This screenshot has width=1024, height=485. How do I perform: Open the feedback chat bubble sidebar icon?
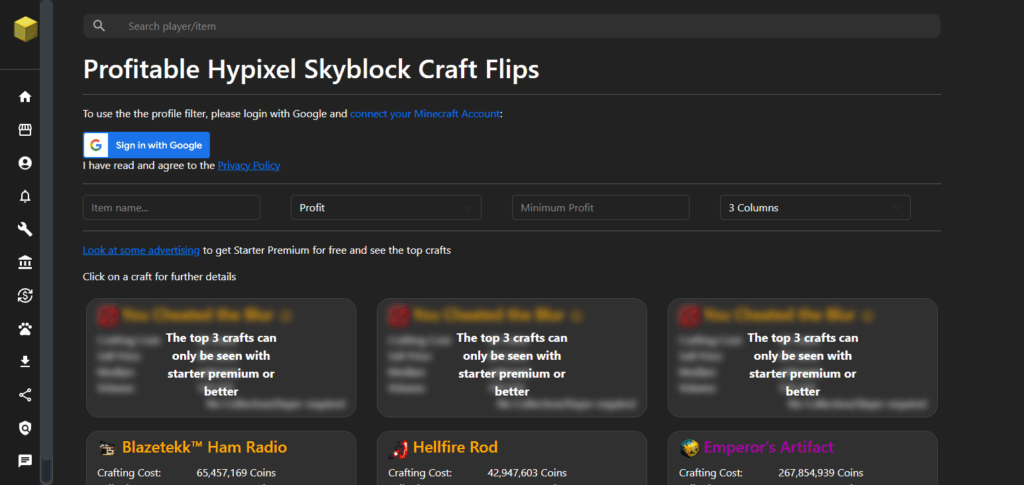(25, 462)
